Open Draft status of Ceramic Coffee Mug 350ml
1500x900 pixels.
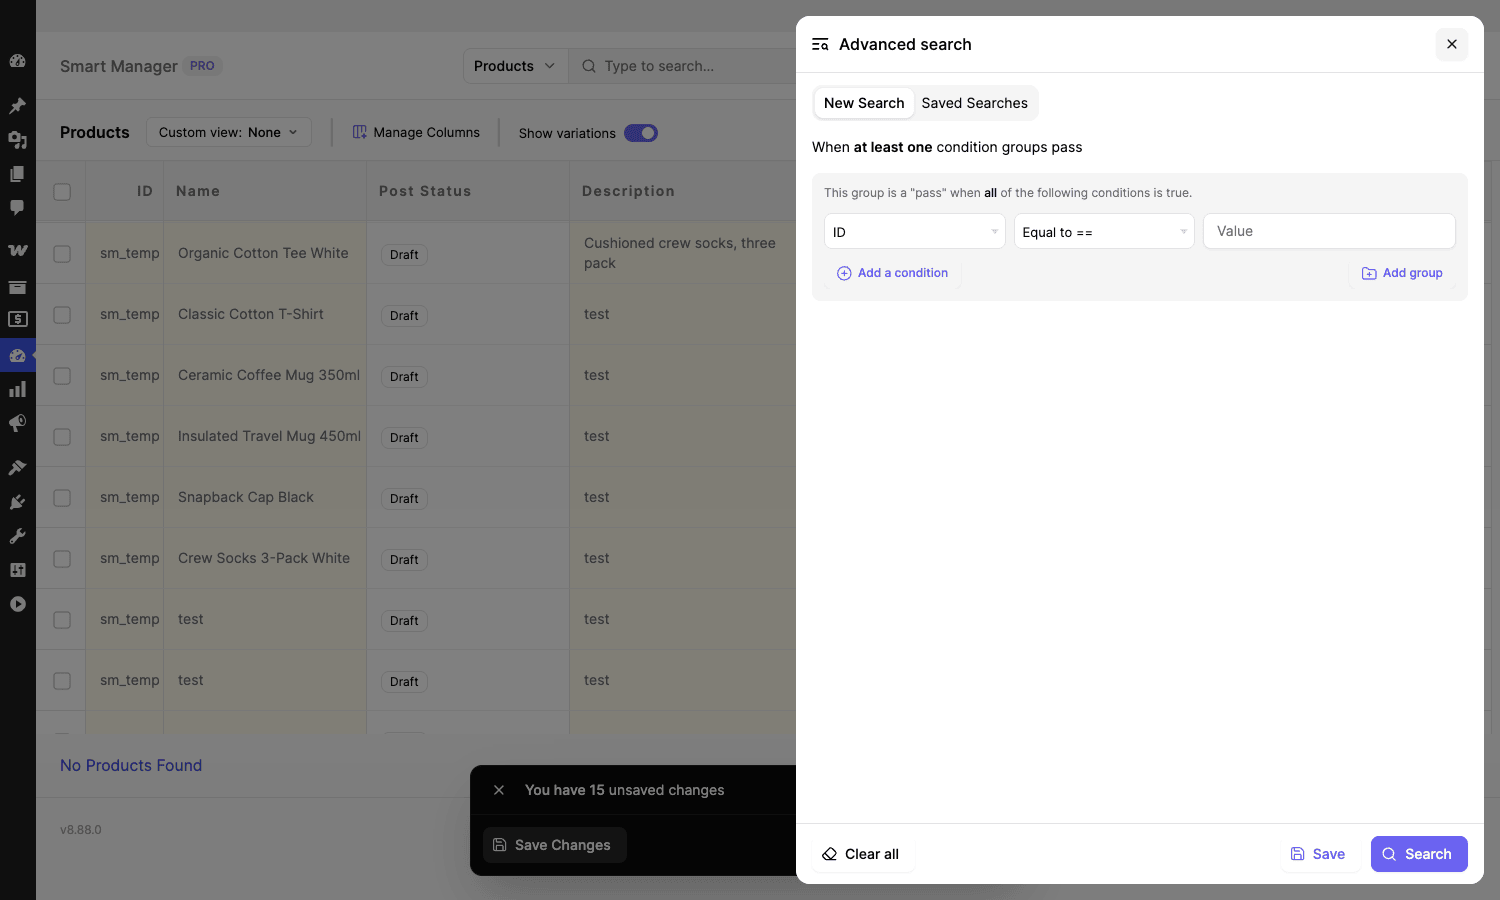[x=404, y=377]
